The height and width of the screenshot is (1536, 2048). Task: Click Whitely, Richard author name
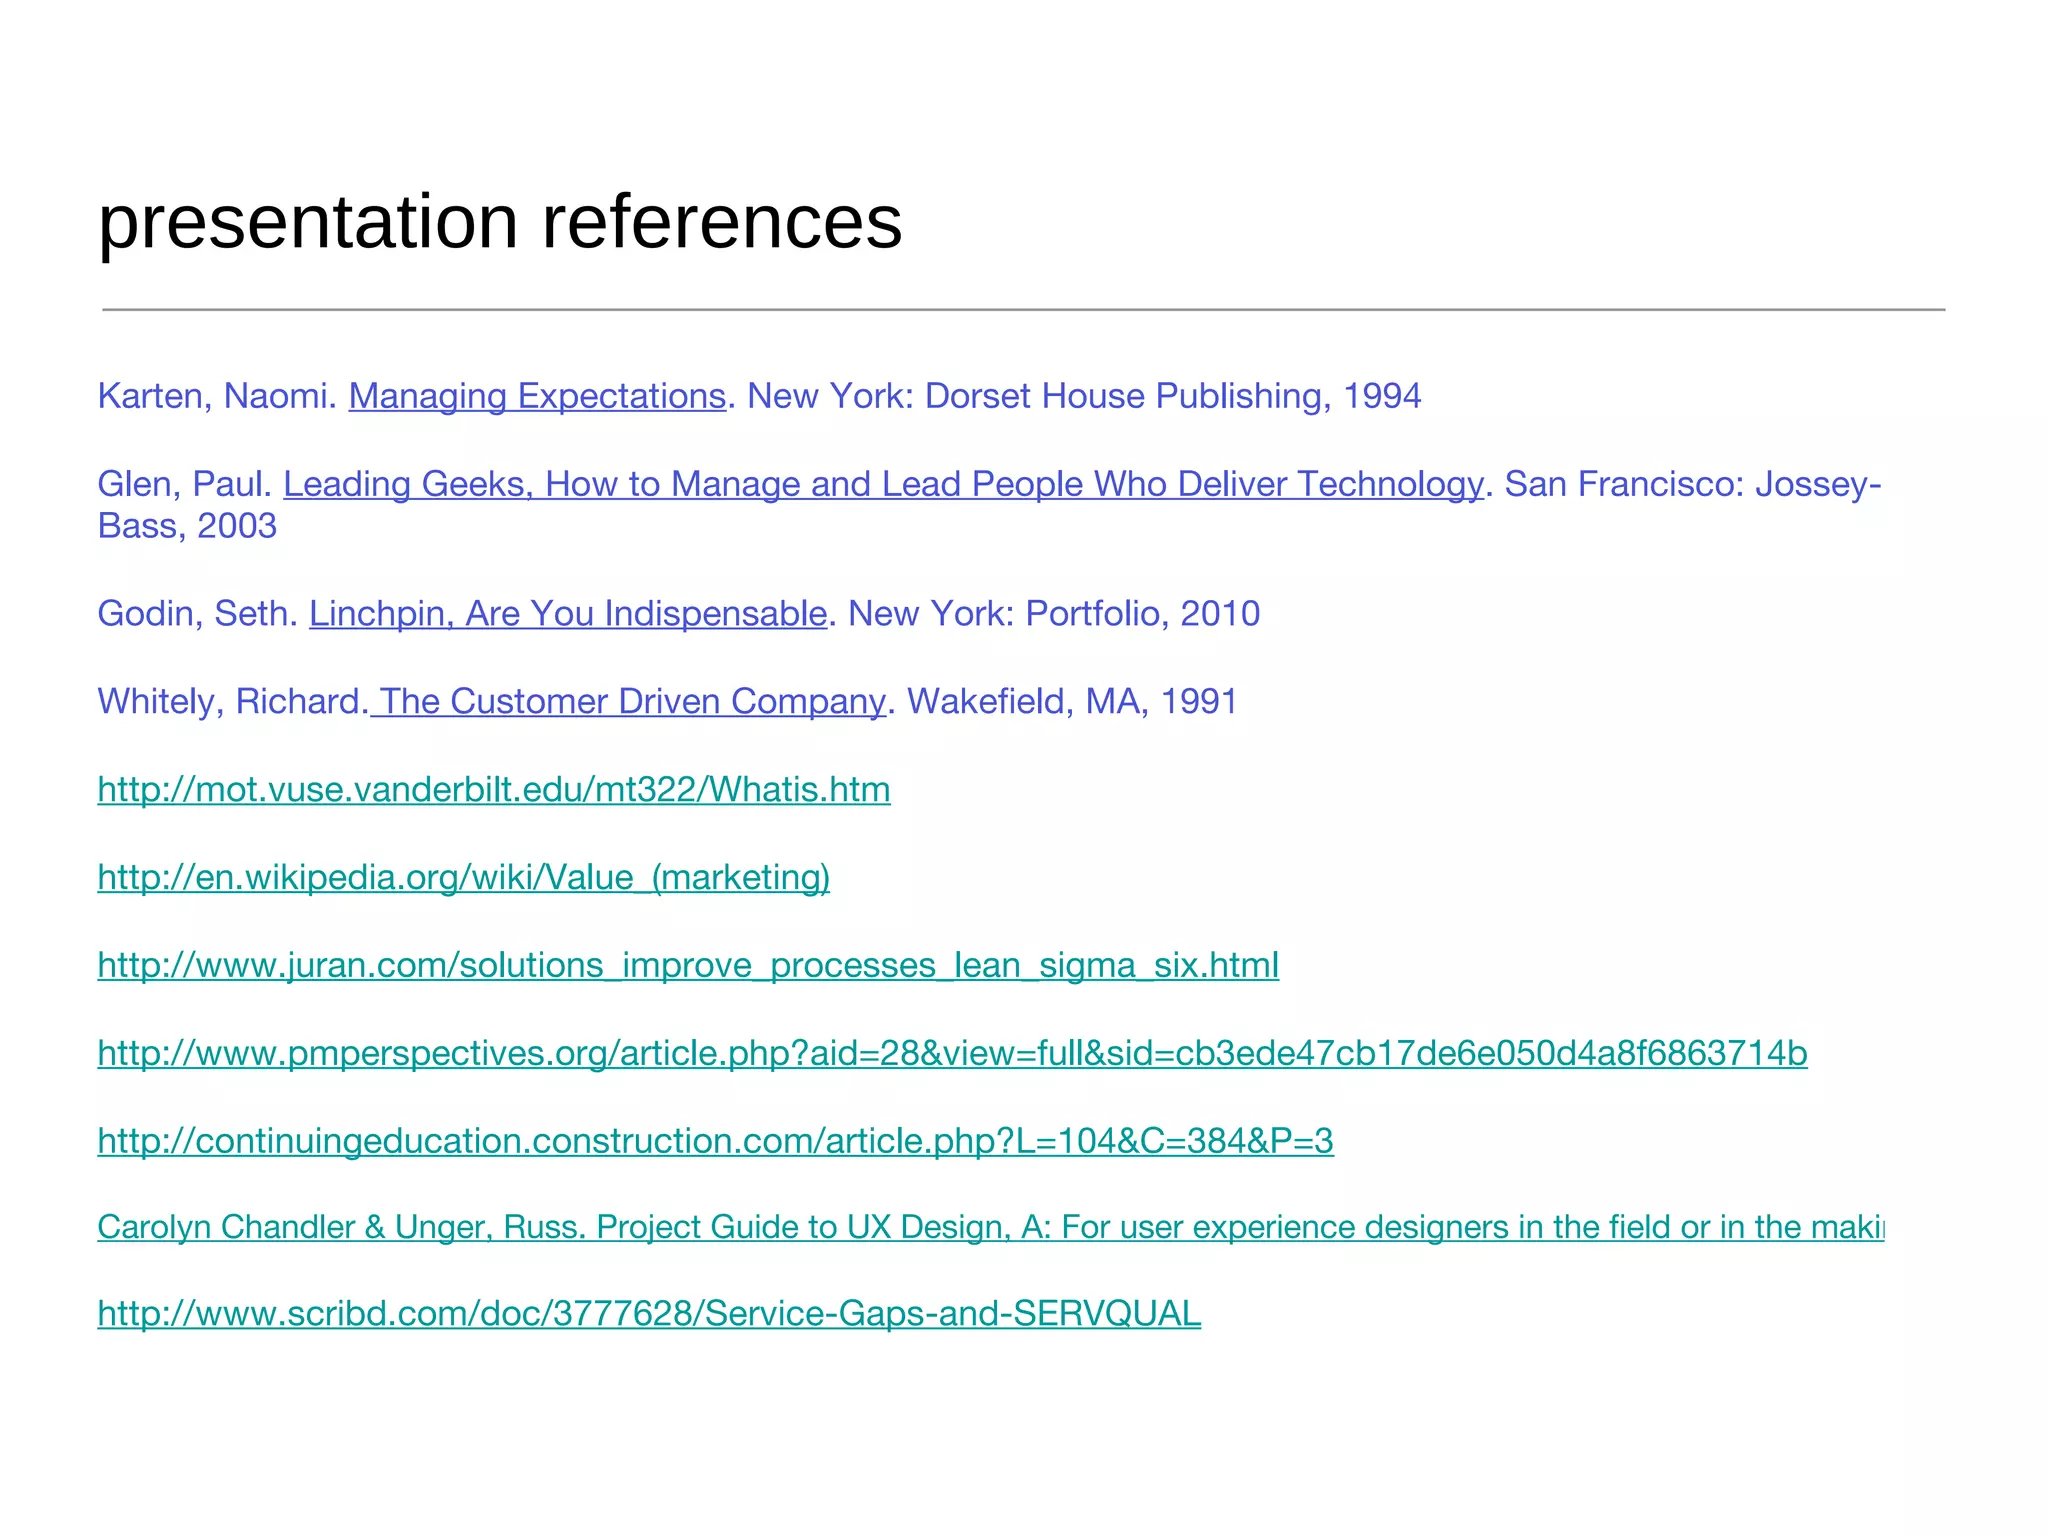229,701
